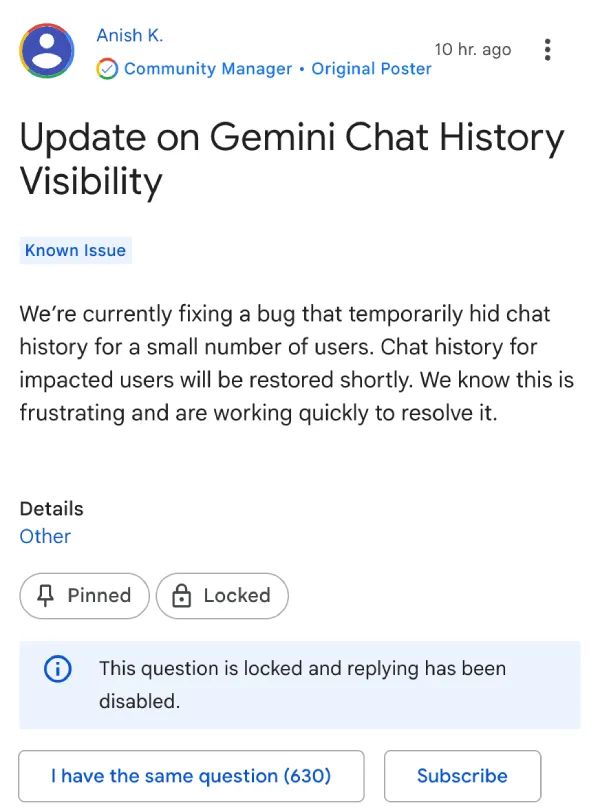Screen dimensions: 600x812
Task: Click the locked question notice text
Action: (302, 684)
